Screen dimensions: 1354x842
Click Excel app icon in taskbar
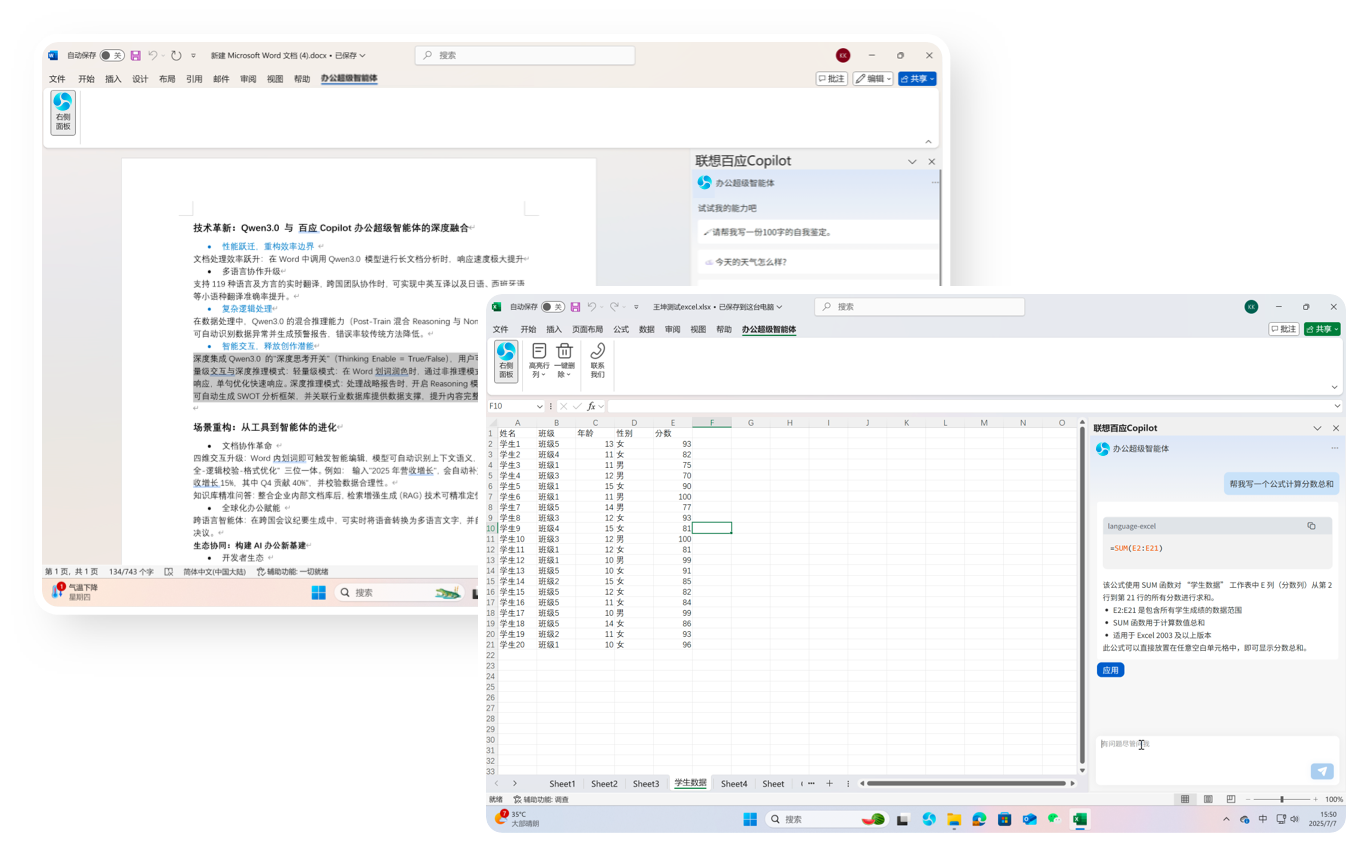1079,819
